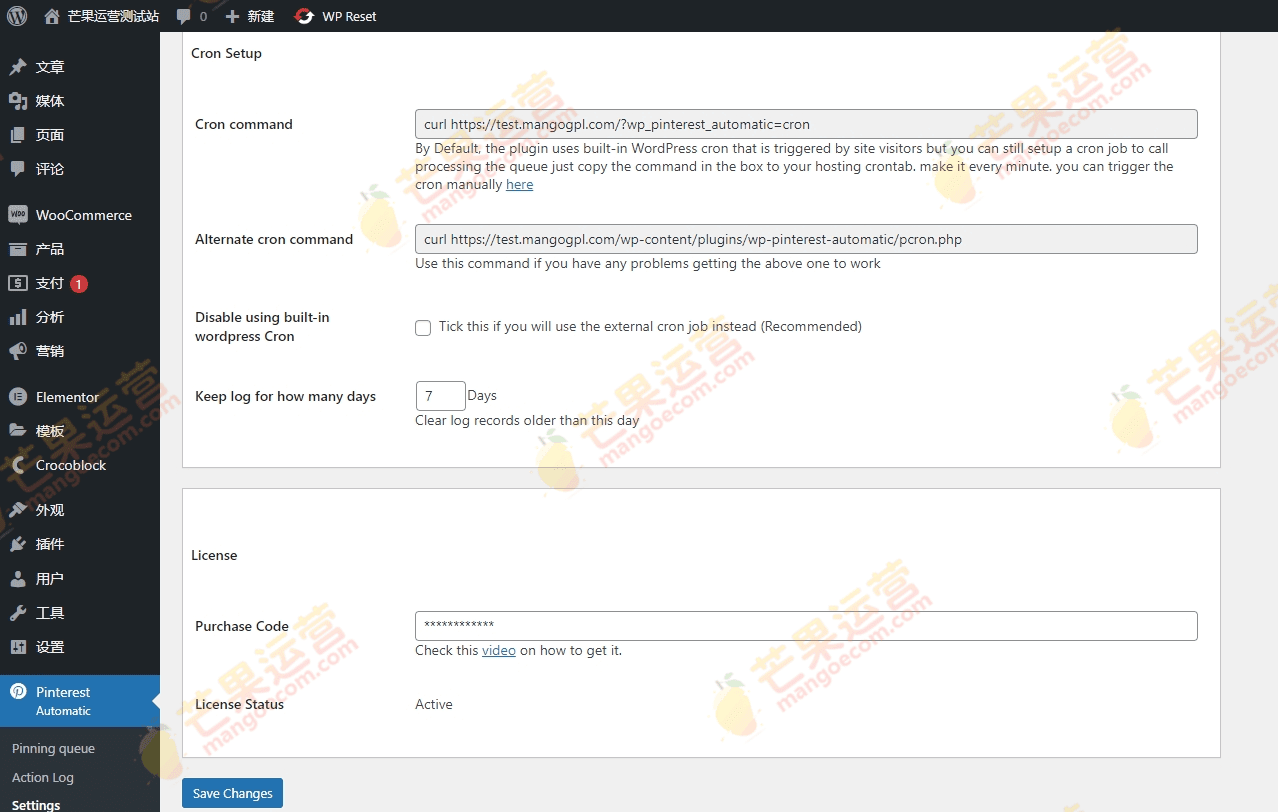The image size is (1278, 812).
Task: Click the WP Reset red icon
Action: click(304, 16)
